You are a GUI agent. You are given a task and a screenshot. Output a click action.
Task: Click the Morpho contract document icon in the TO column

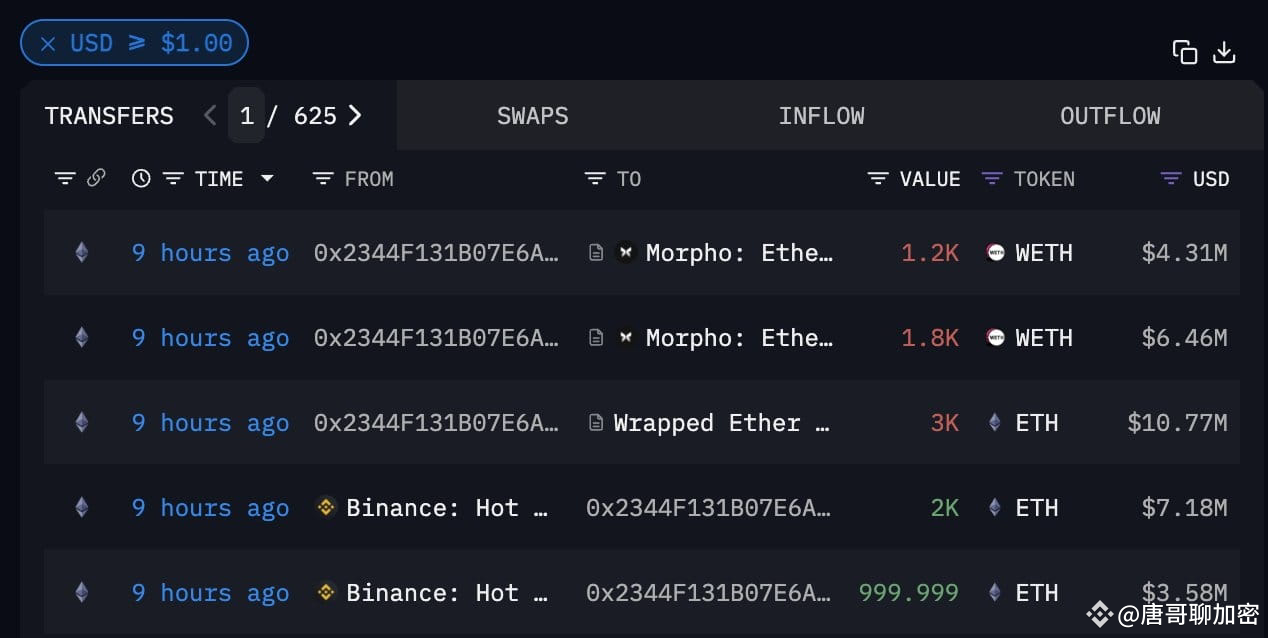click(x=597, y=252)
